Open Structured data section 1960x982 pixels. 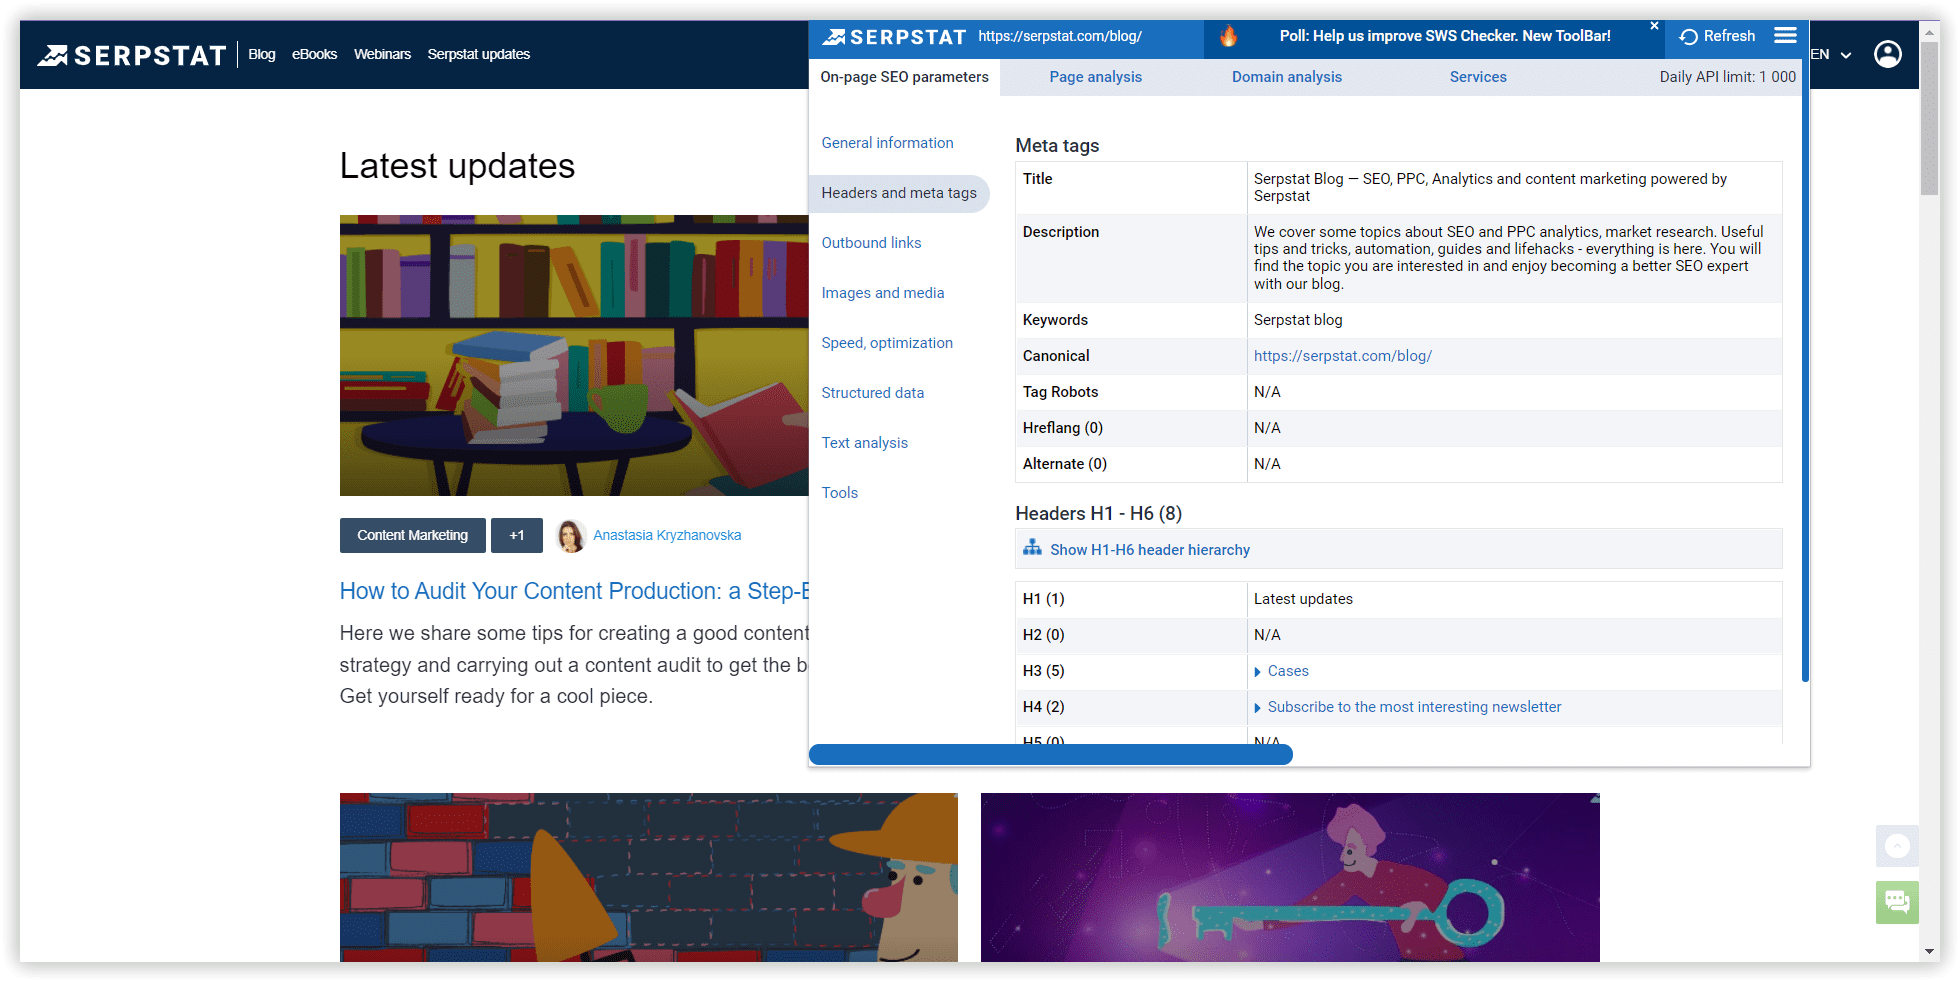coord(872,393)
